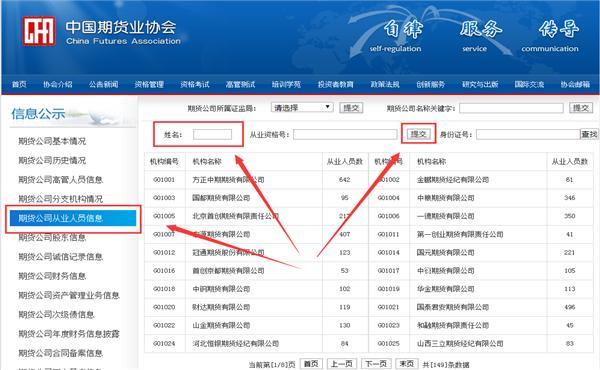Click 一德期货有限公司 in row G01006
600x370 pixels.
[446, 216]
